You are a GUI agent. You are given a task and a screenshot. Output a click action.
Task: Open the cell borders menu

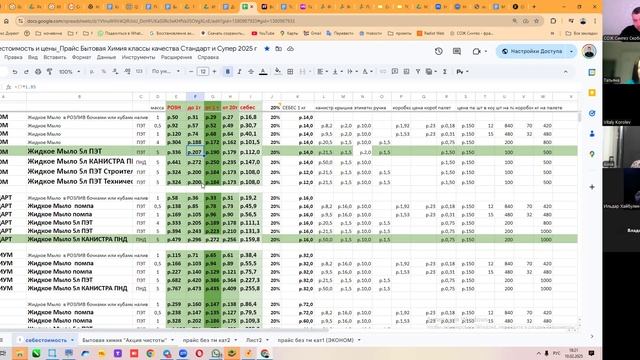tap(290, 72)
